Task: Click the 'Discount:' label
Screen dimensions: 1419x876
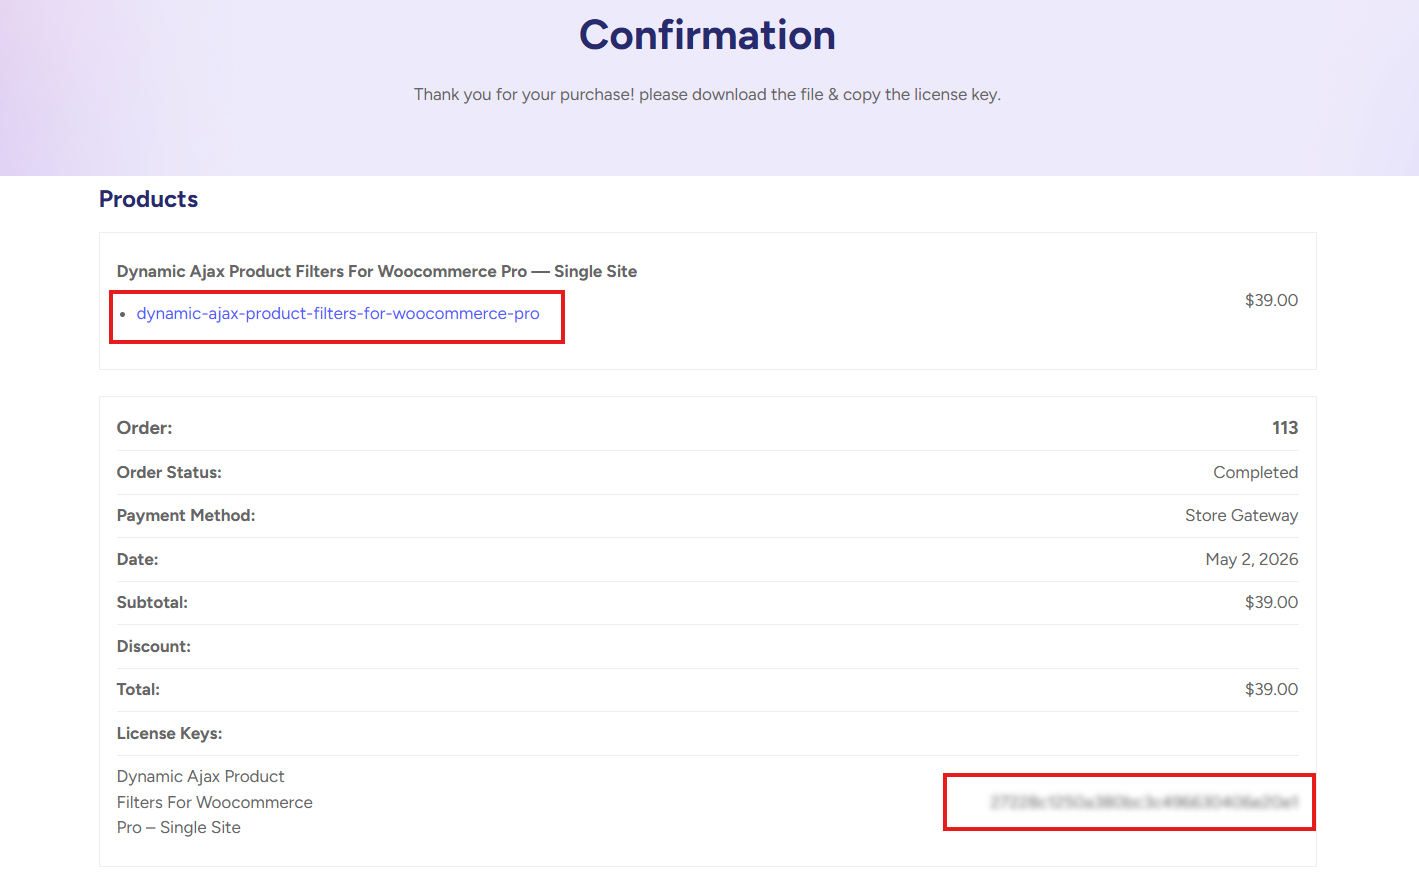Action: pos(154,647)
